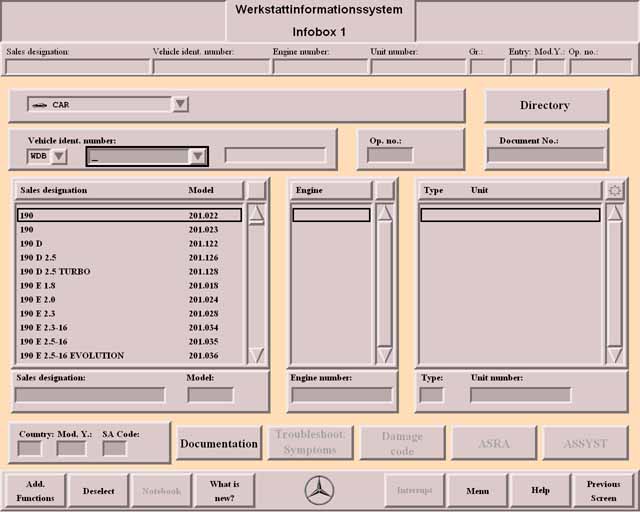
Task: Click the small button beside Sales designation header
Action: pos(256,190)
